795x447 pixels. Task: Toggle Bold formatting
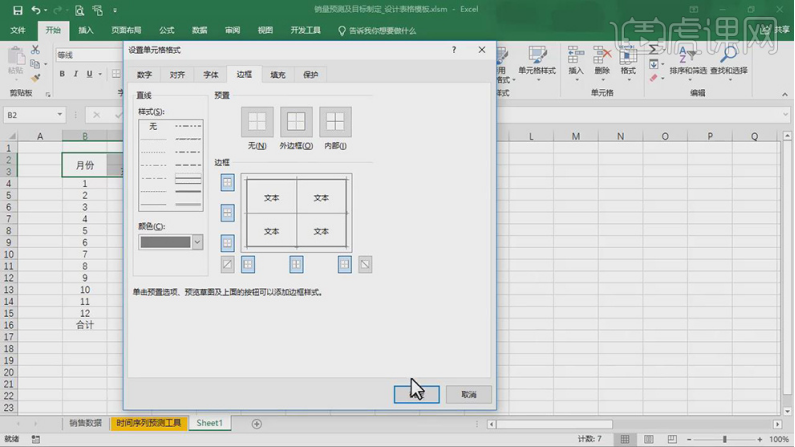click(x=62, y=74)
